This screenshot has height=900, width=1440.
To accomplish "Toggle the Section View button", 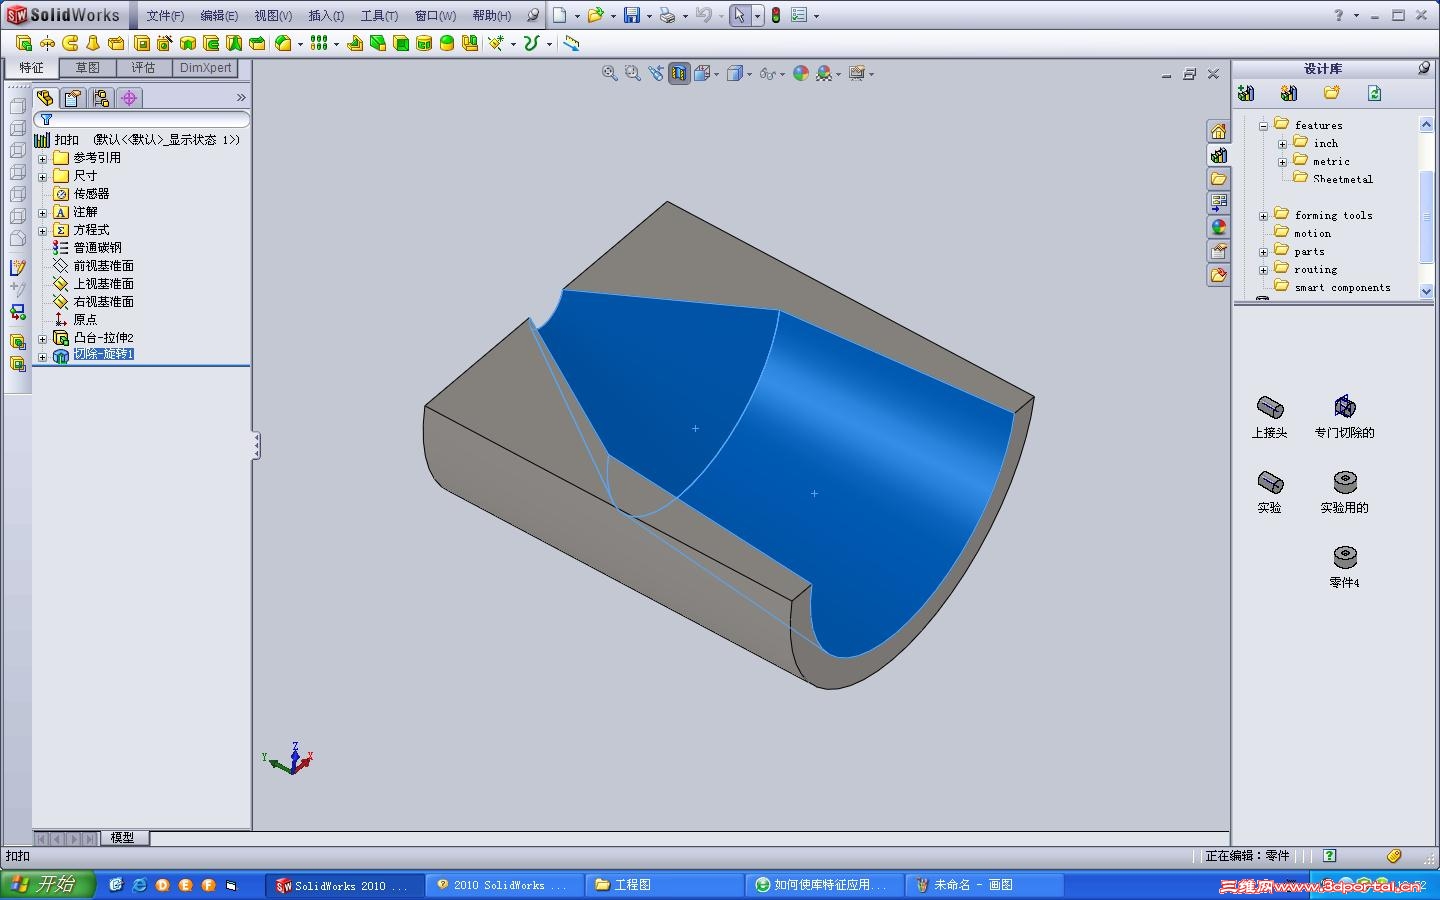I will 679,73.
